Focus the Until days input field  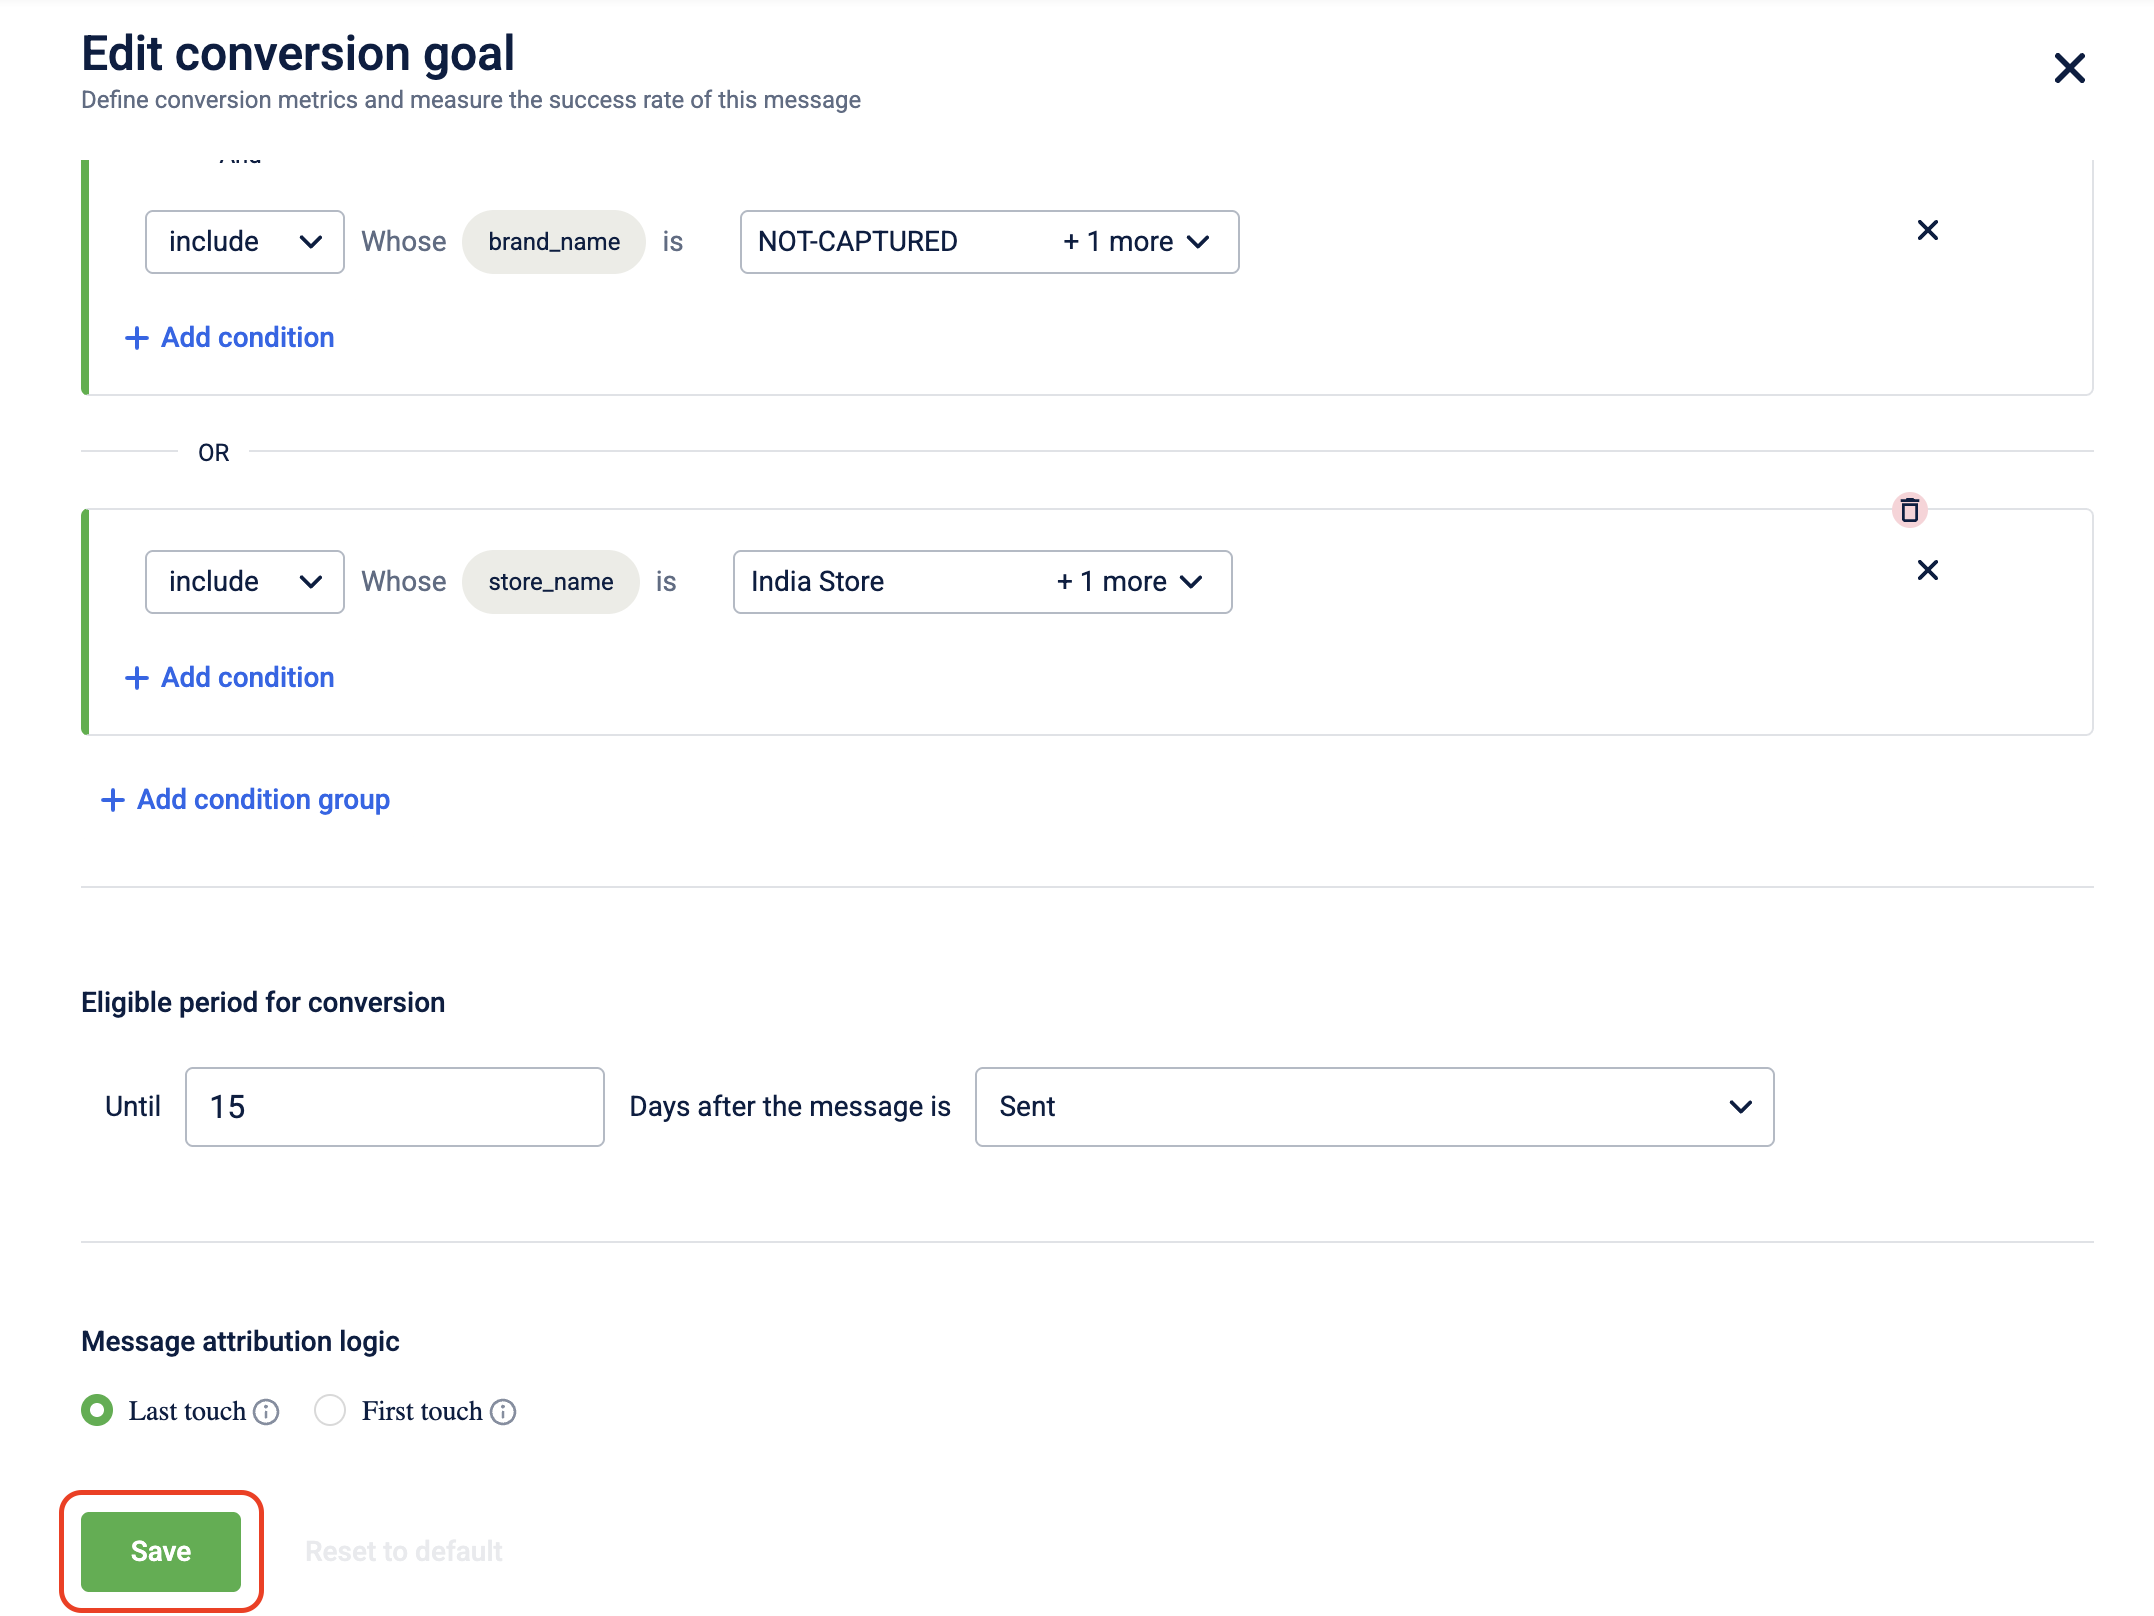click(x=394, y=1107)
